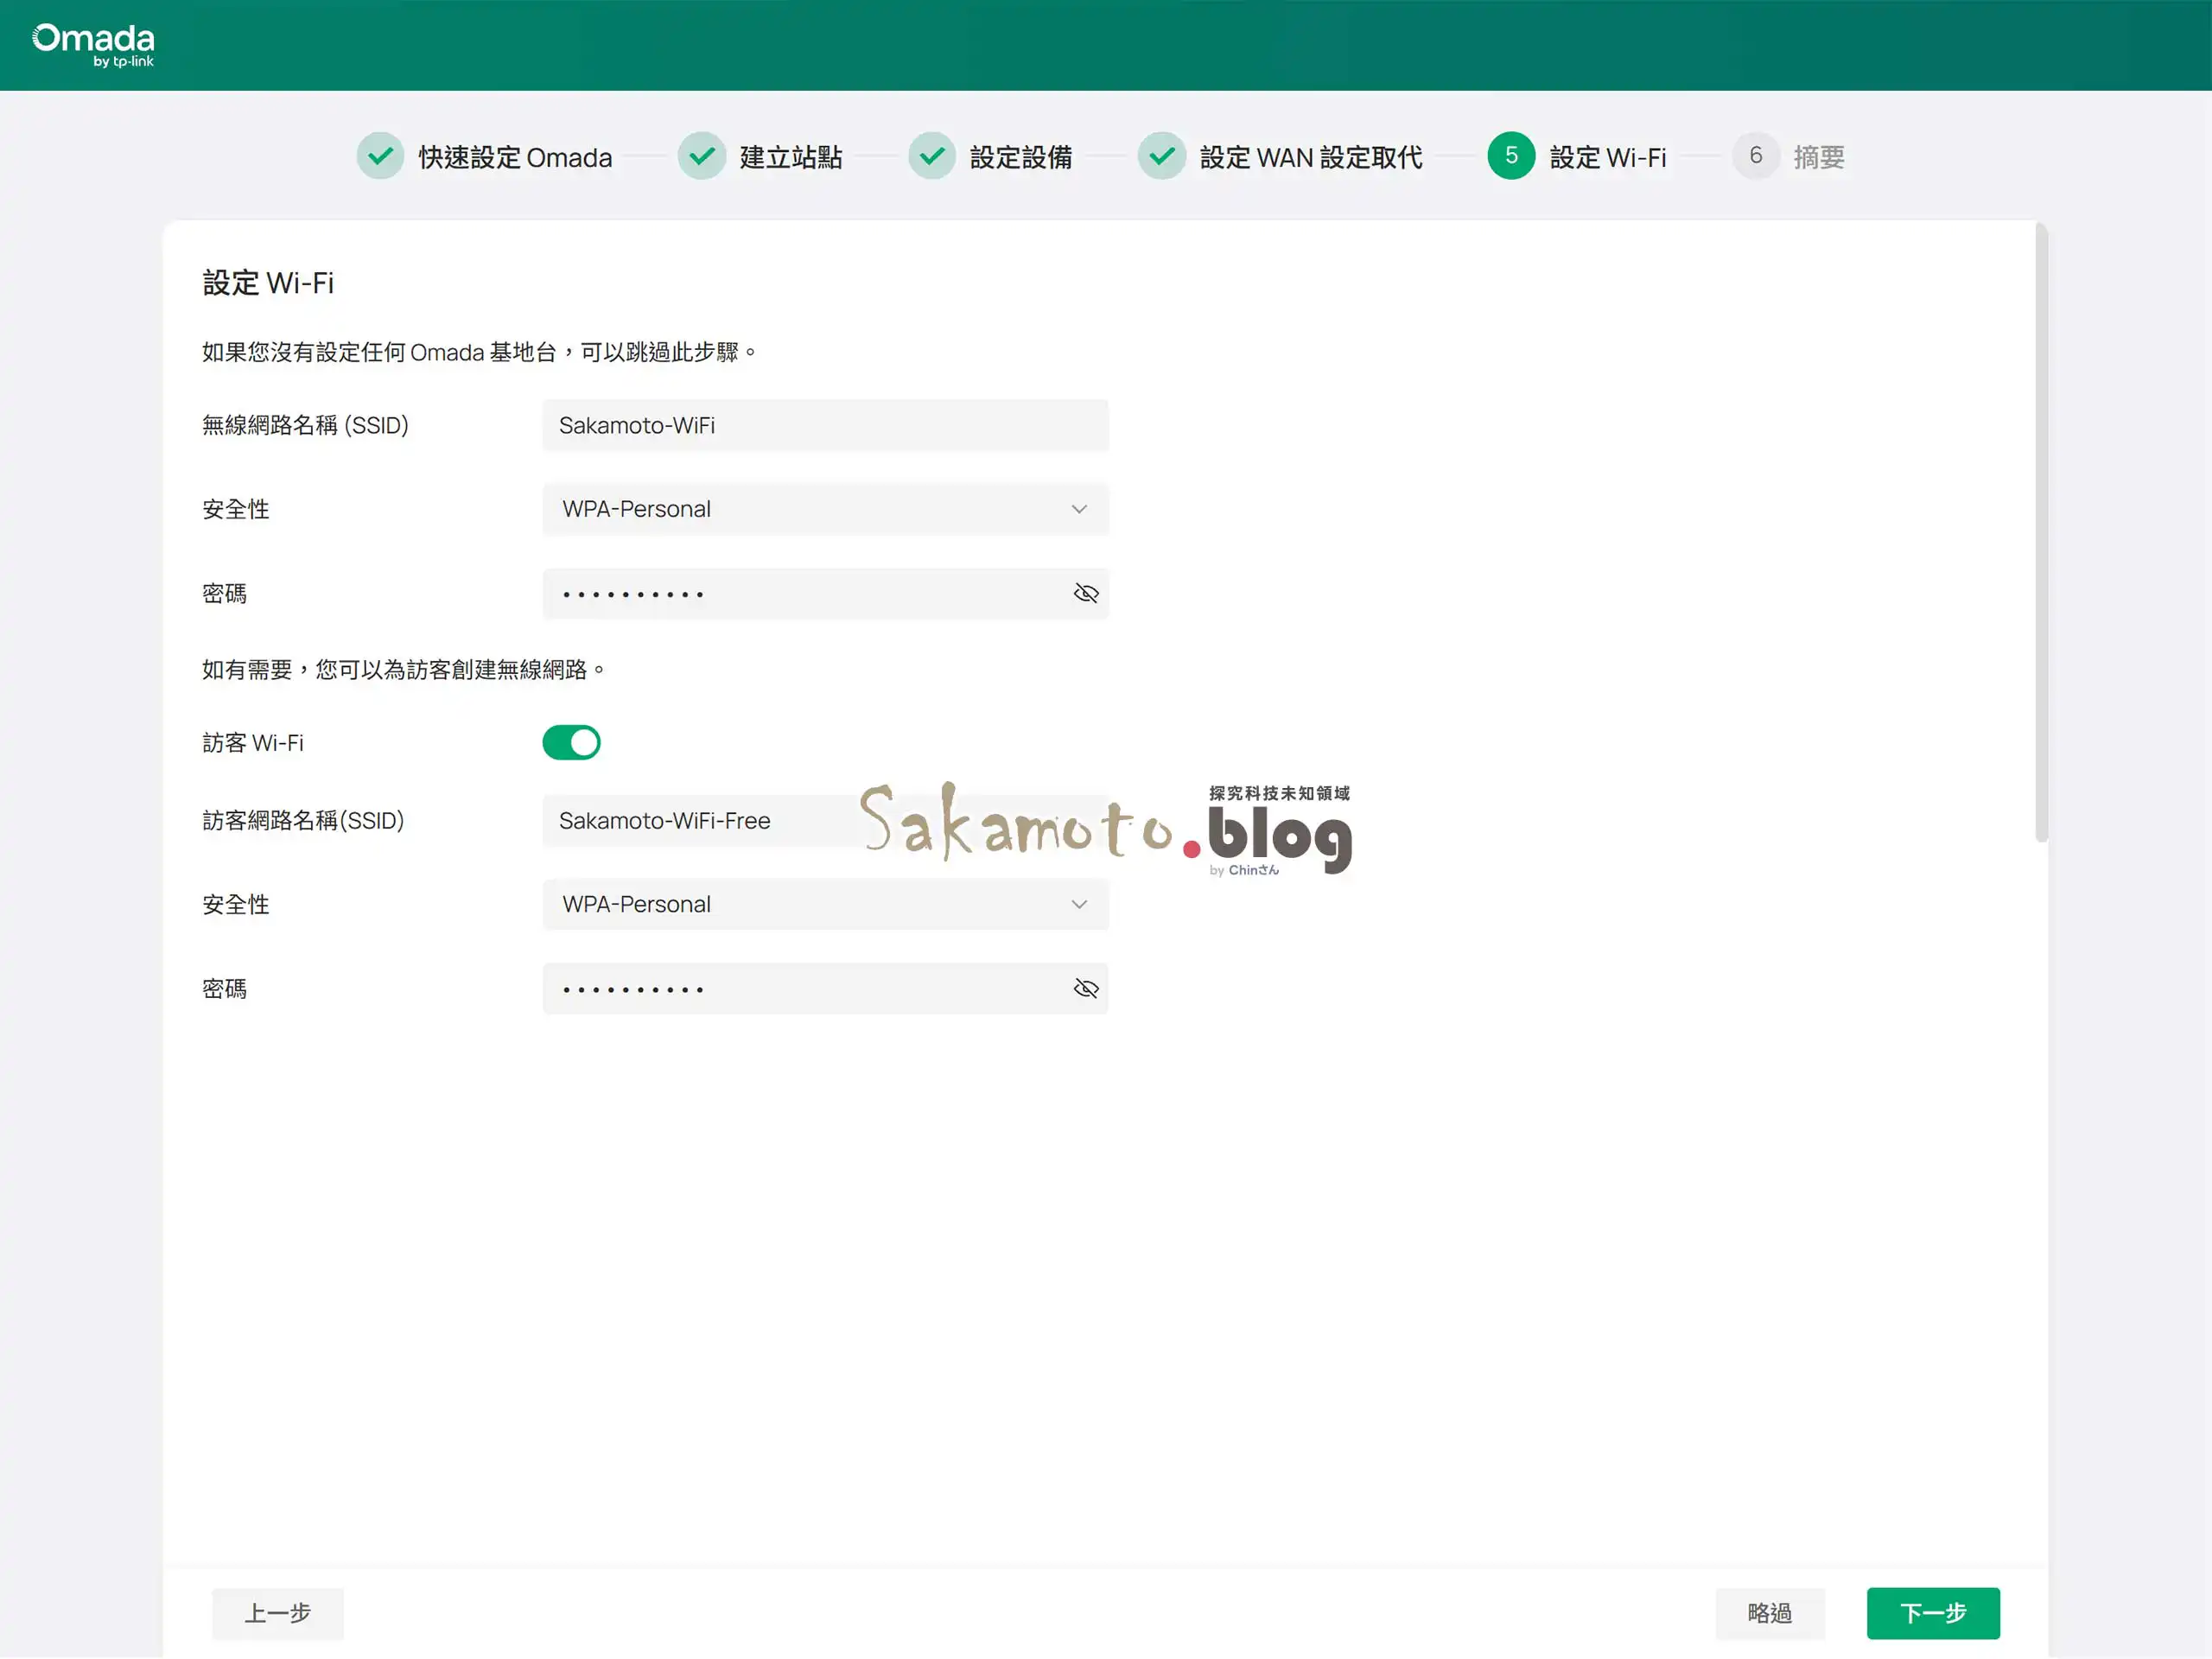Click the checkmark icon for 設定 WAN step
Viewport: 2212px width, 1659px height.
pos(1161,156)
